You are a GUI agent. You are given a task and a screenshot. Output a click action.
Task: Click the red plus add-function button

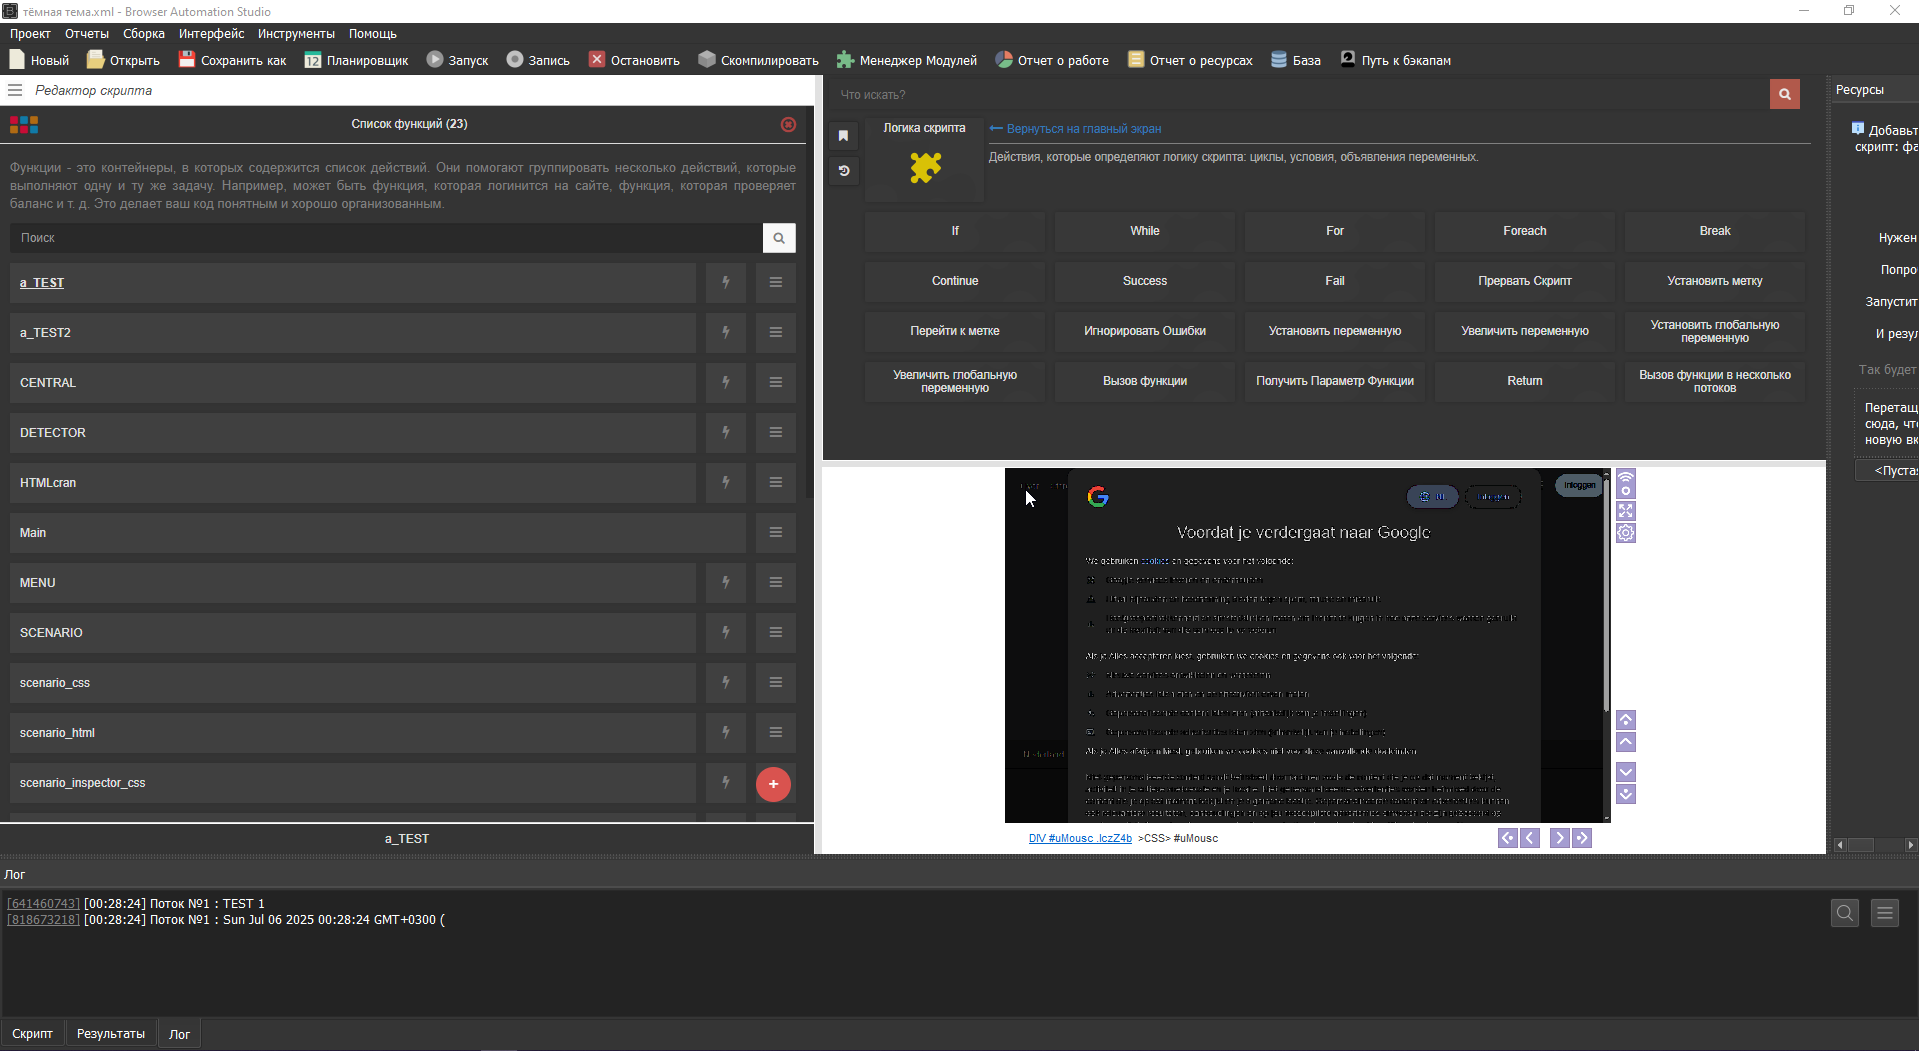click(x=773, y=784)
